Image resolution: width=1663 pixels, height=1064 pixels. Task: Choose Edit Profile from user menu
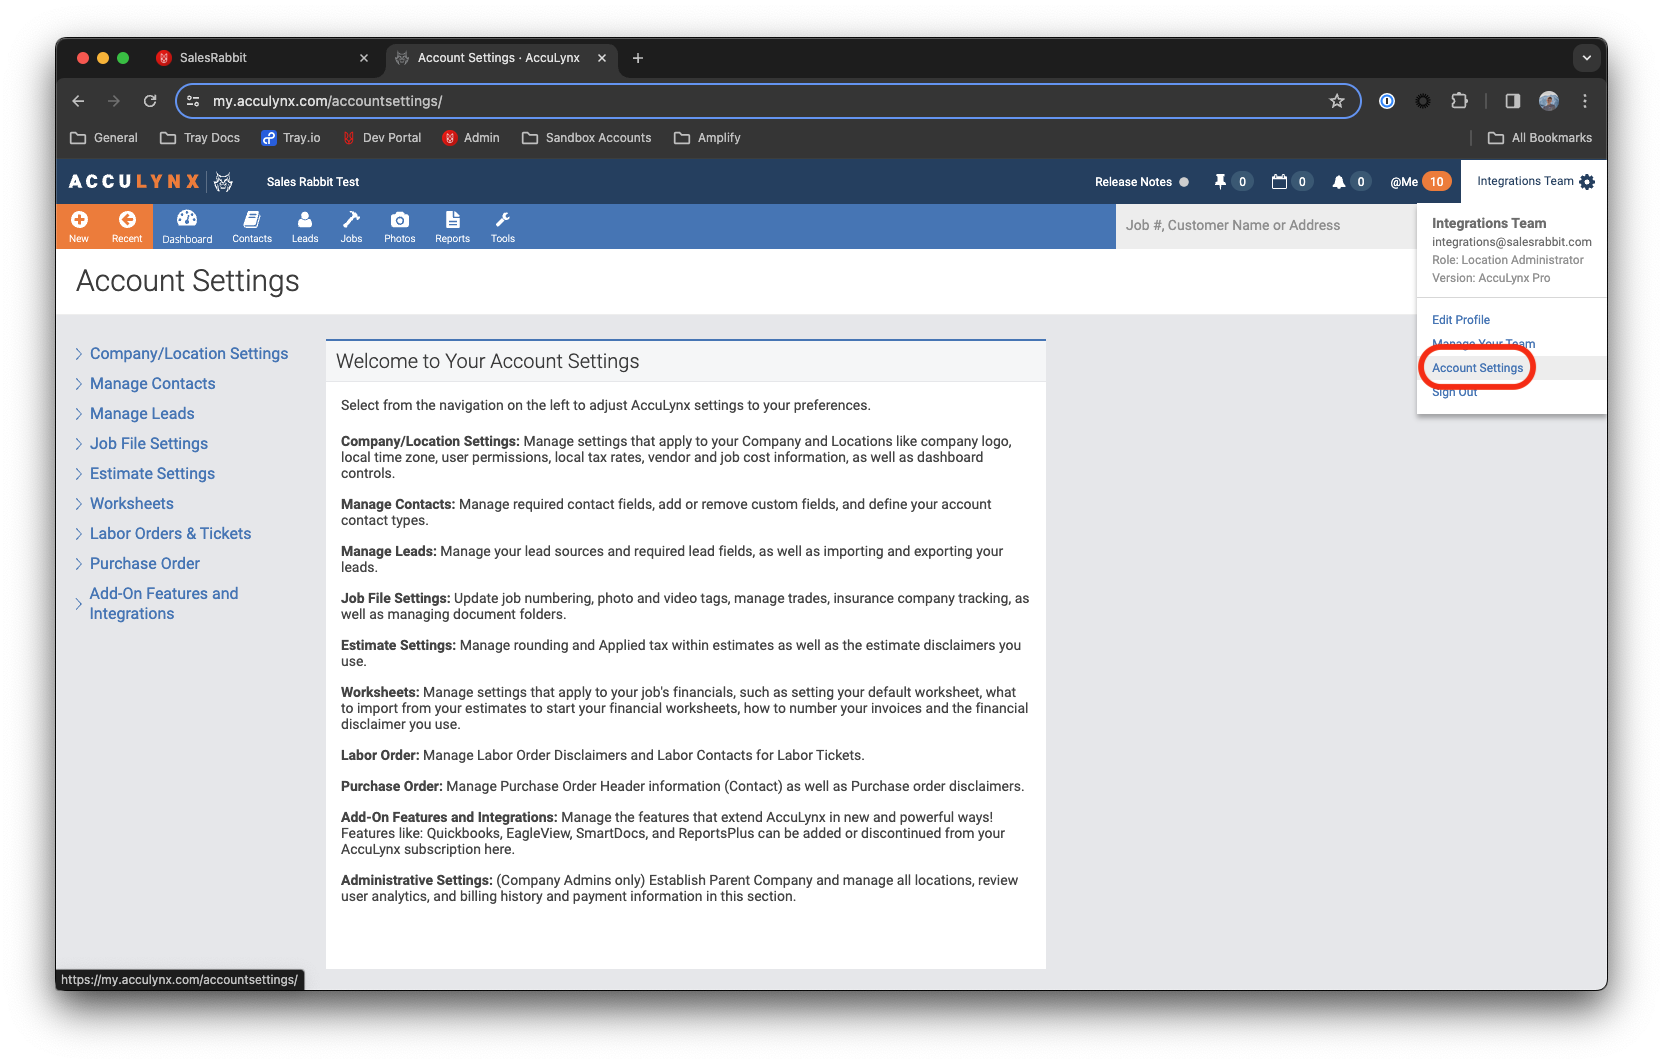pos(1461,320)
